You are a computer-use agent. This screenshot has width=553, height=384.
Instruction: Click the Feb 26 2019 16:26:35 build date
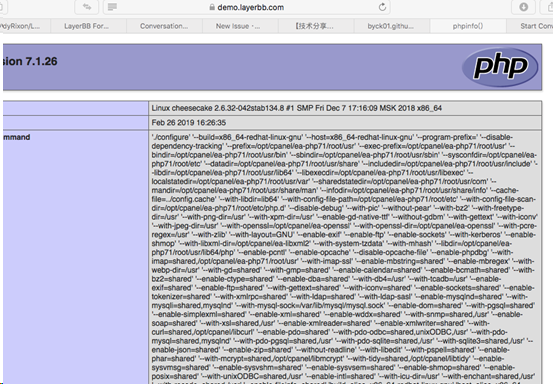(x=189, y=123)
